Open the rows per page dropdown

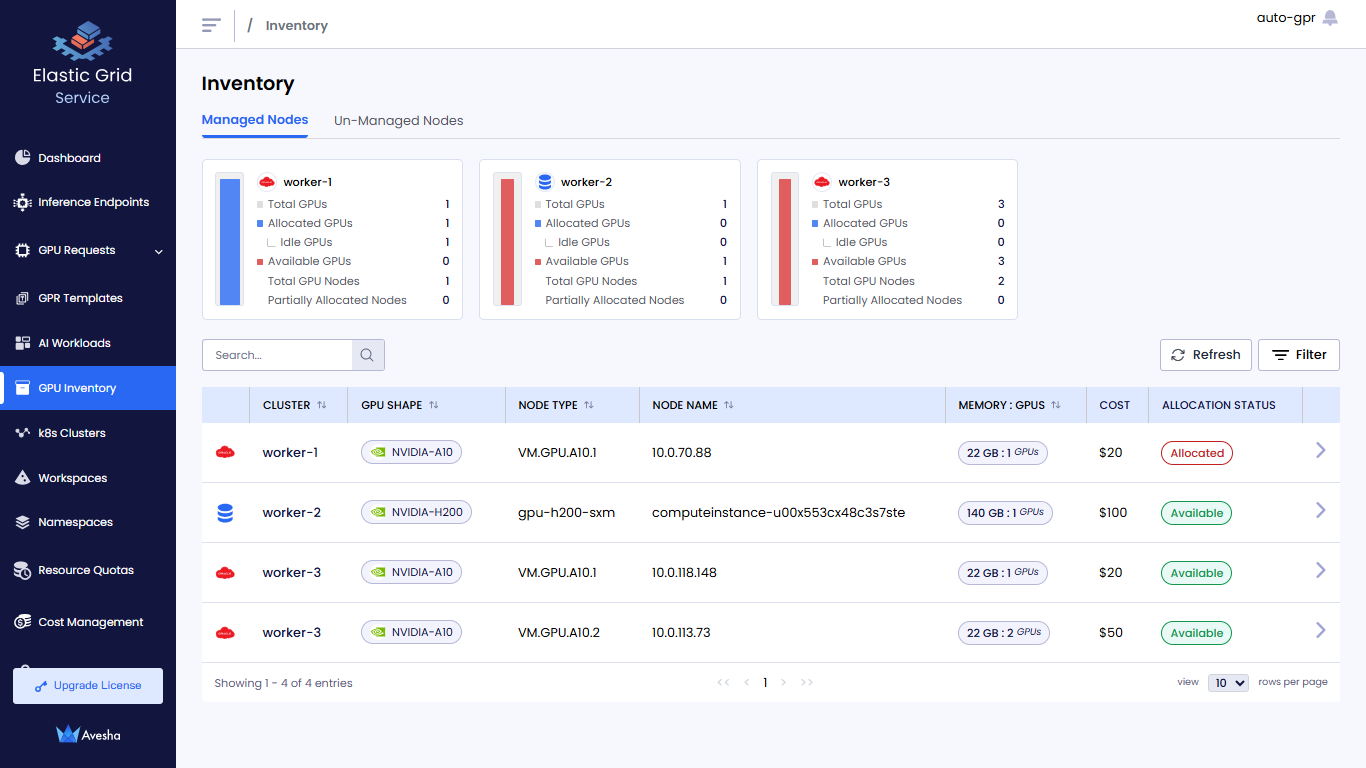tap(1228, 683)
